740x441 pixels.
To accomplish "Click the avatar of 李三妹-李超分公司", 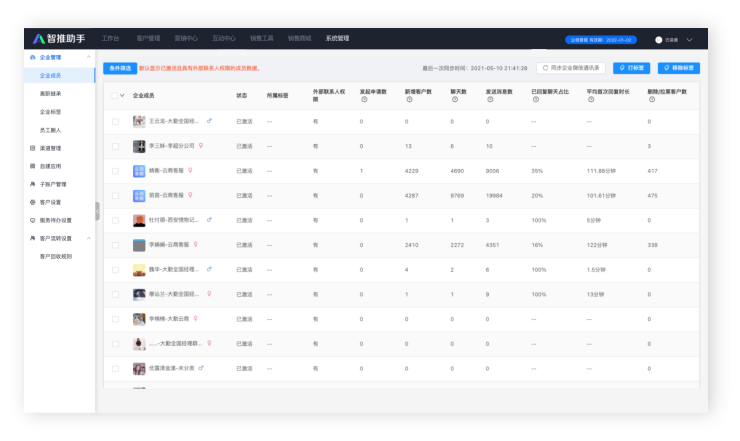I will pyautogui.click(x=139, y=146).
